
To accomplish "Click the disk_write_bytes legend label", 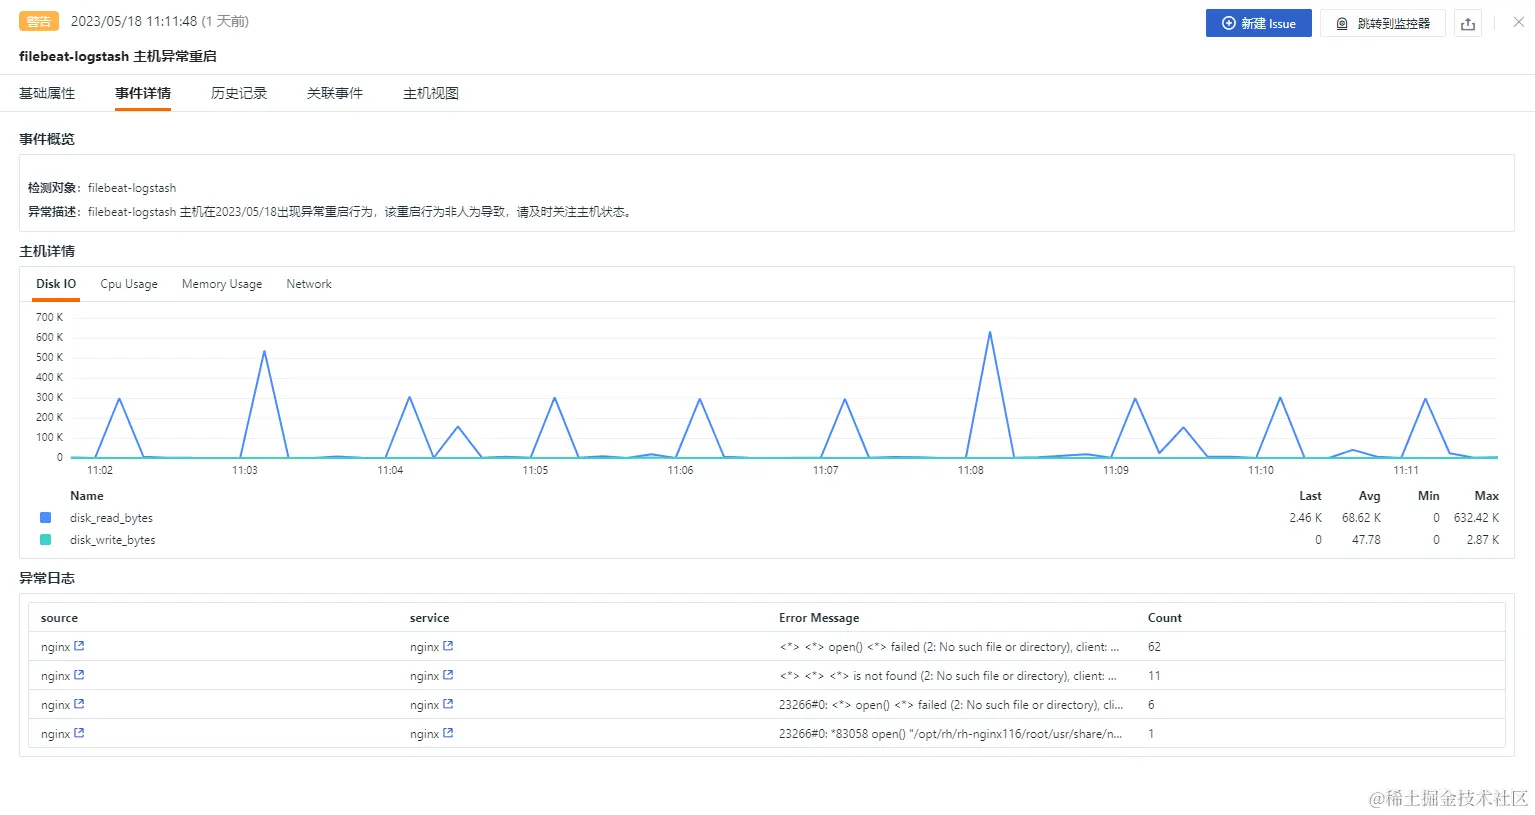I will (x=113, y=540).
